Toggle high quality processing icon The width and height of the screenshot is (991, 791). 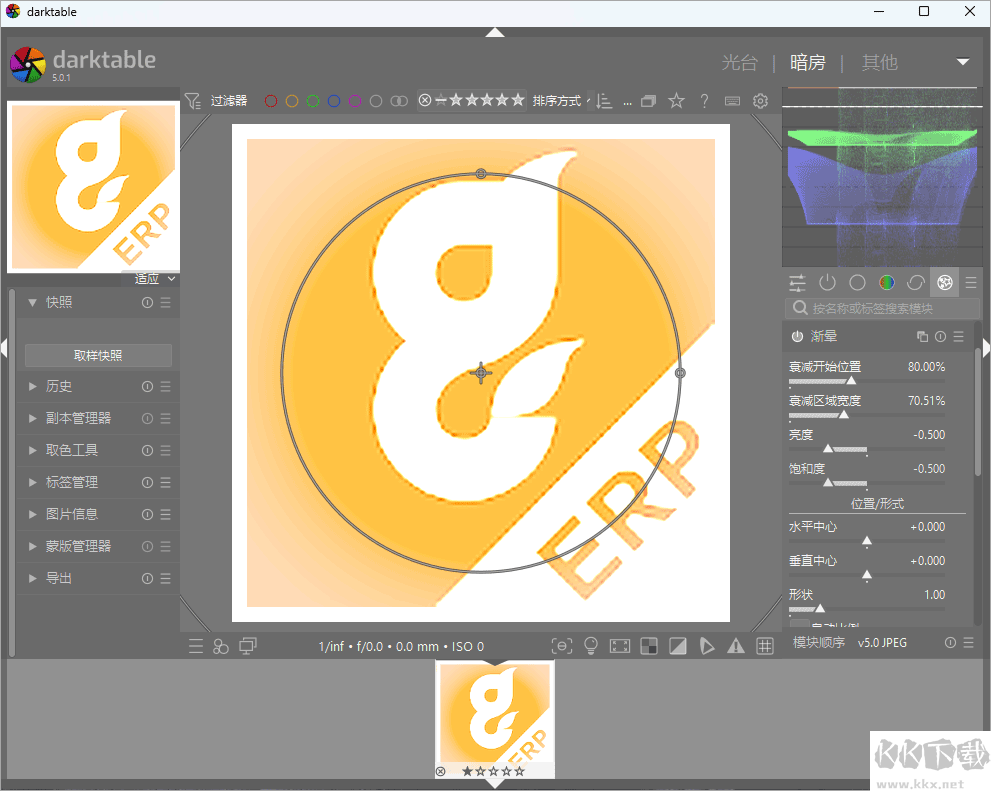point(619,646)
